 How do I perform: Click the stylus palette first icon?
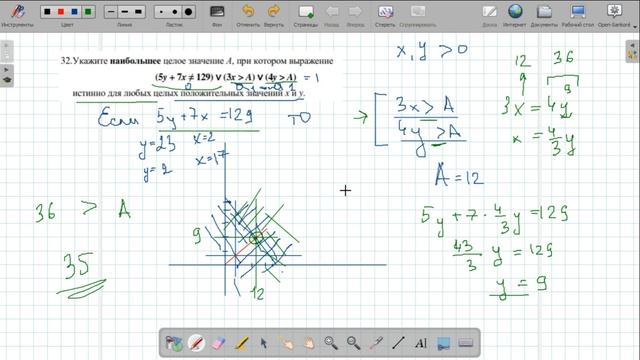coord(174,343)
